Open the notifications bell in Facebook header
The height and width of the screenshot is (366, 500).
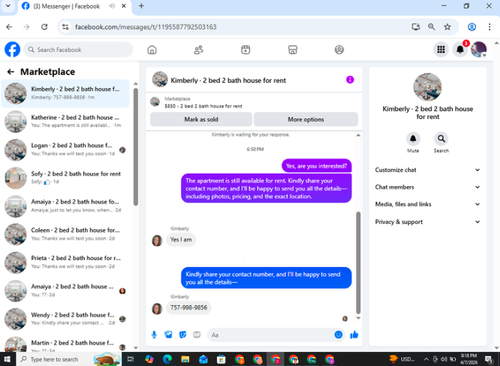(460, 50)
